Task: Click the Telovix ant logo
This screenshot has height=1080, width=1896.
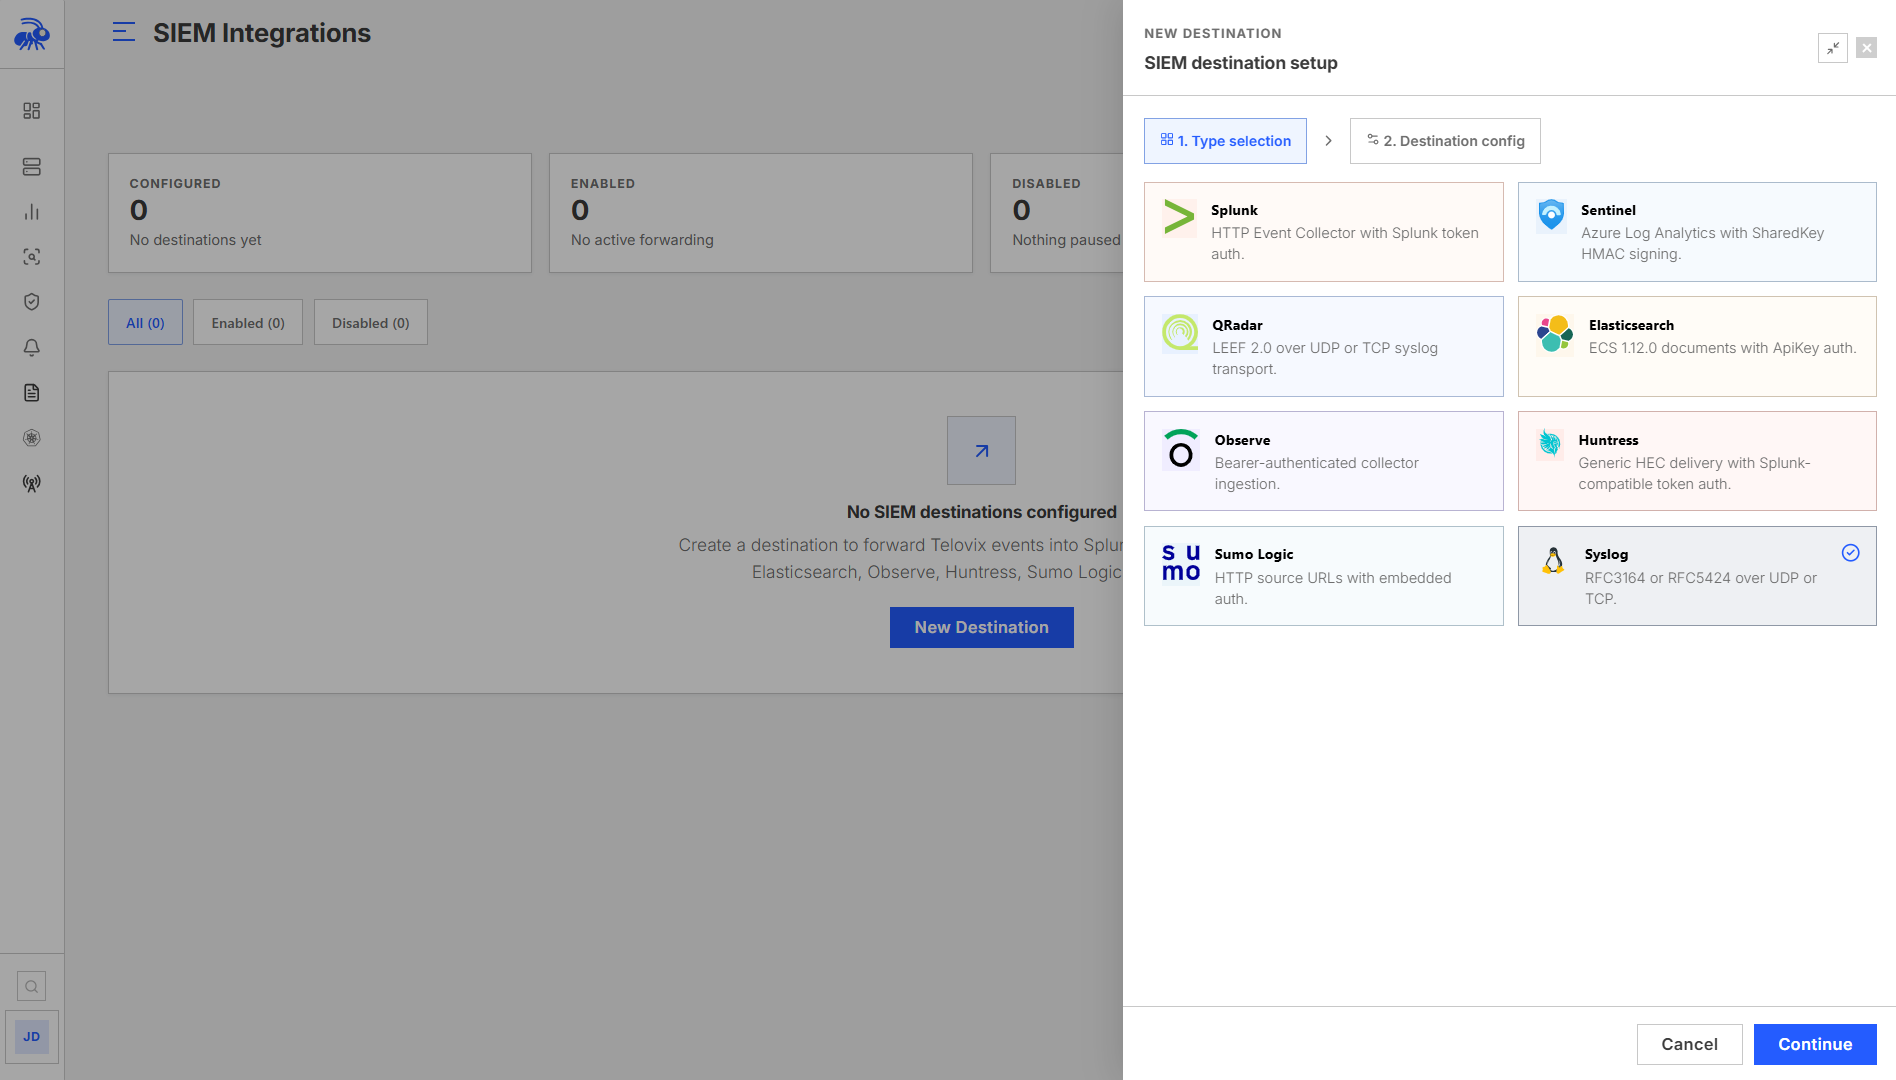Action: click(32, 34)
